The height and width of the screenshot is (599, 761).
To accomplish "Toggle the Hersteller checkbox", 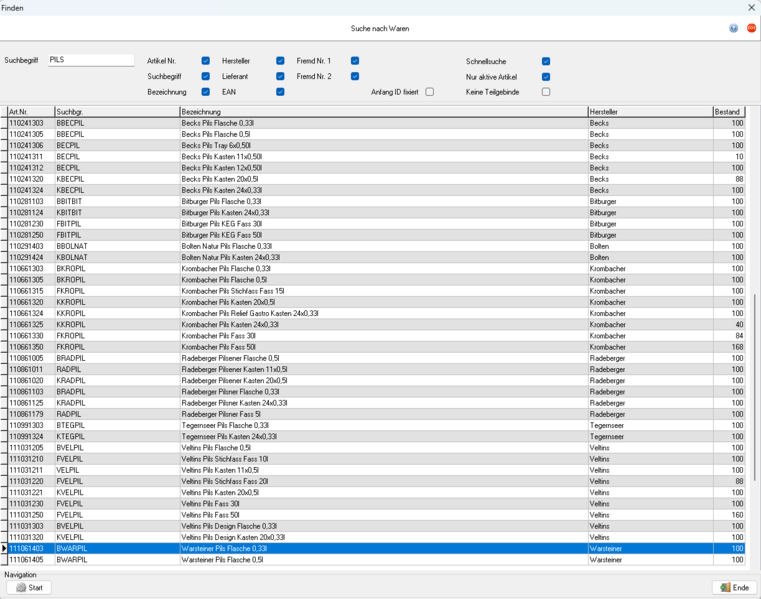I will pyautogui.click(x=280, y=61).
